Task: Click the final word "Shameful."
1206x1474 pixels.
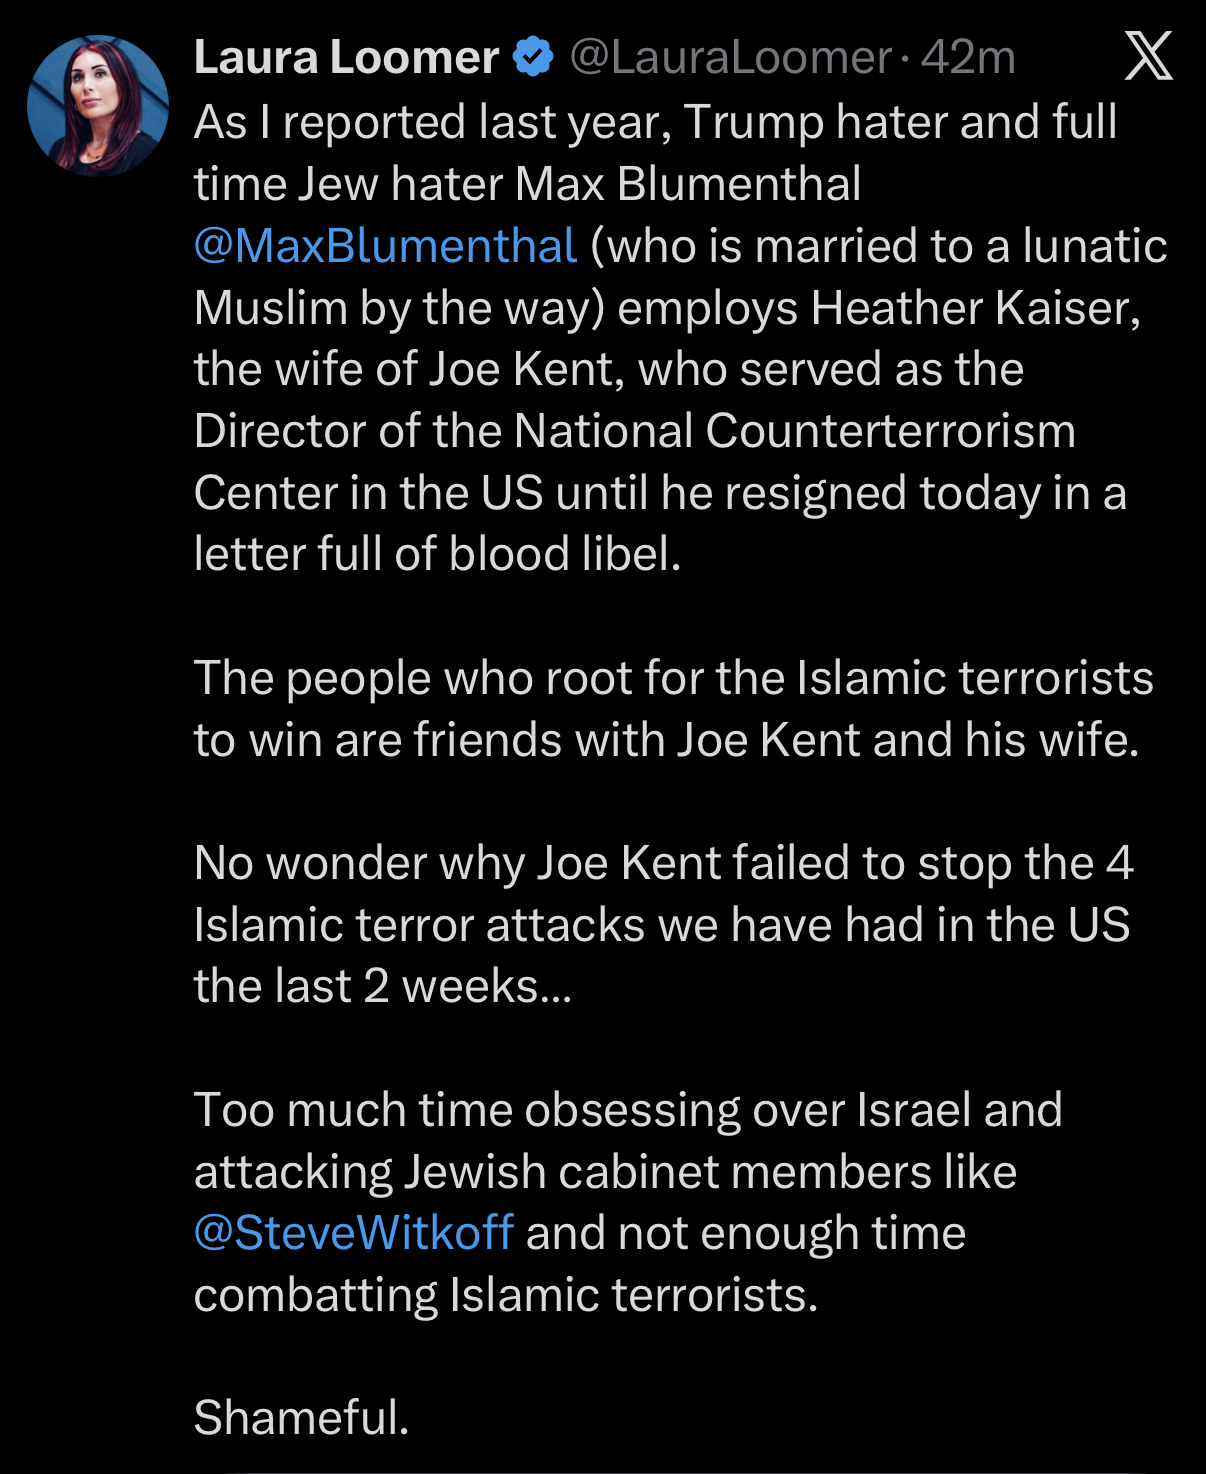Action: pos(301,1417)
